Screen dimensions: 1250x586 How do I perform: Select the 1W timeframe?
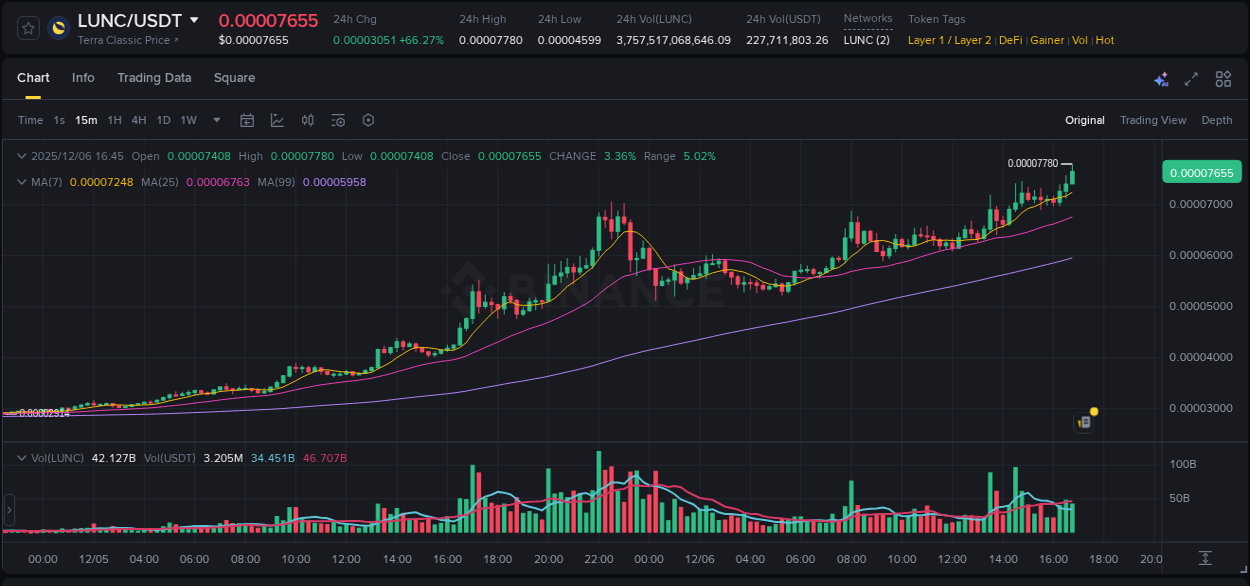point(188,120)
